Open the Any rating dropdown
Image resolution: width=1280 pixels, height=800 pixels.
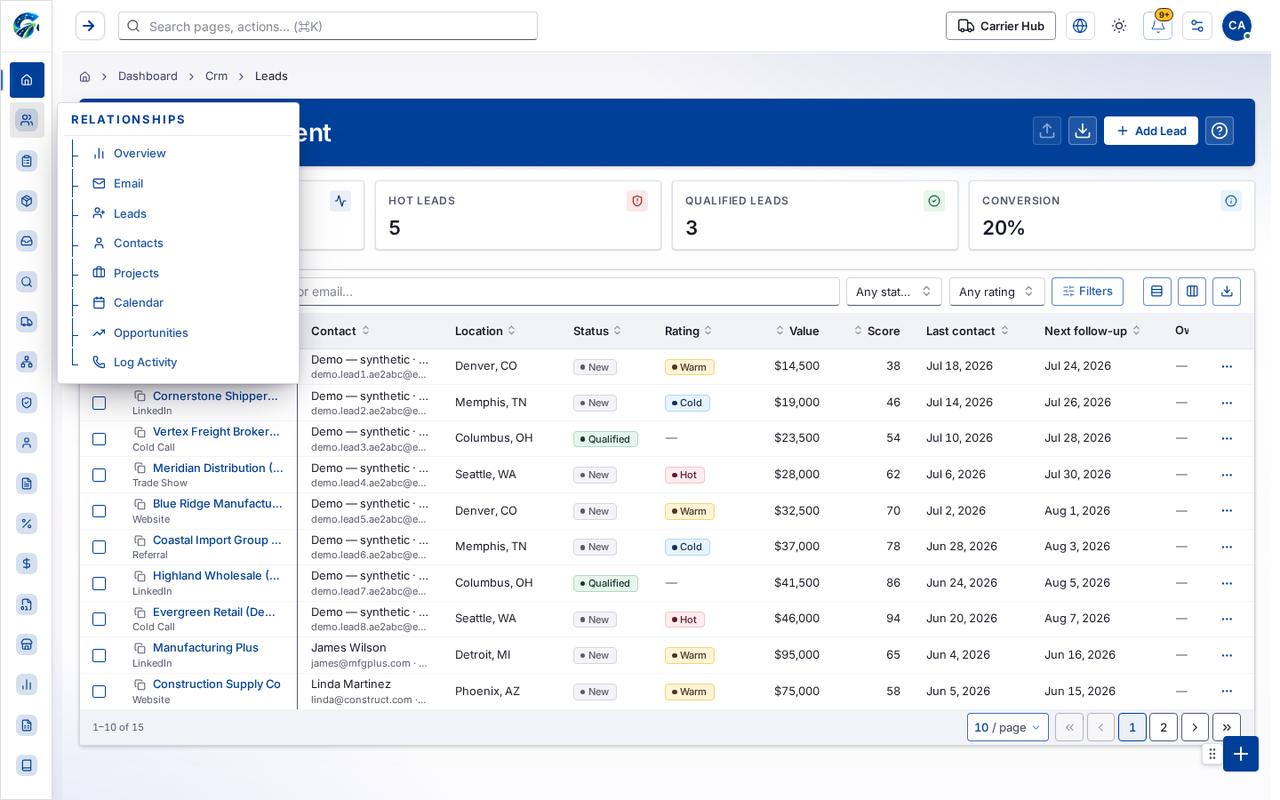pos(997,291)
